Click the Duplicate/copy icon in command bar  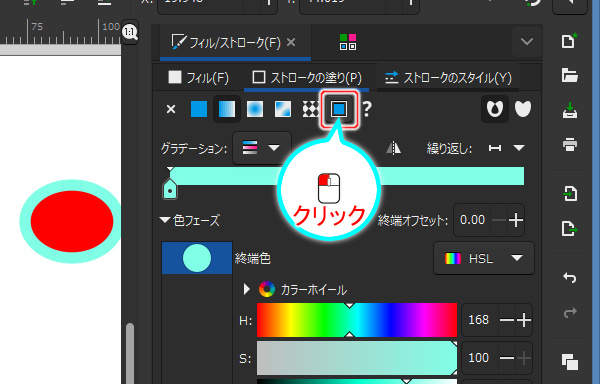(x=569, y=361)
